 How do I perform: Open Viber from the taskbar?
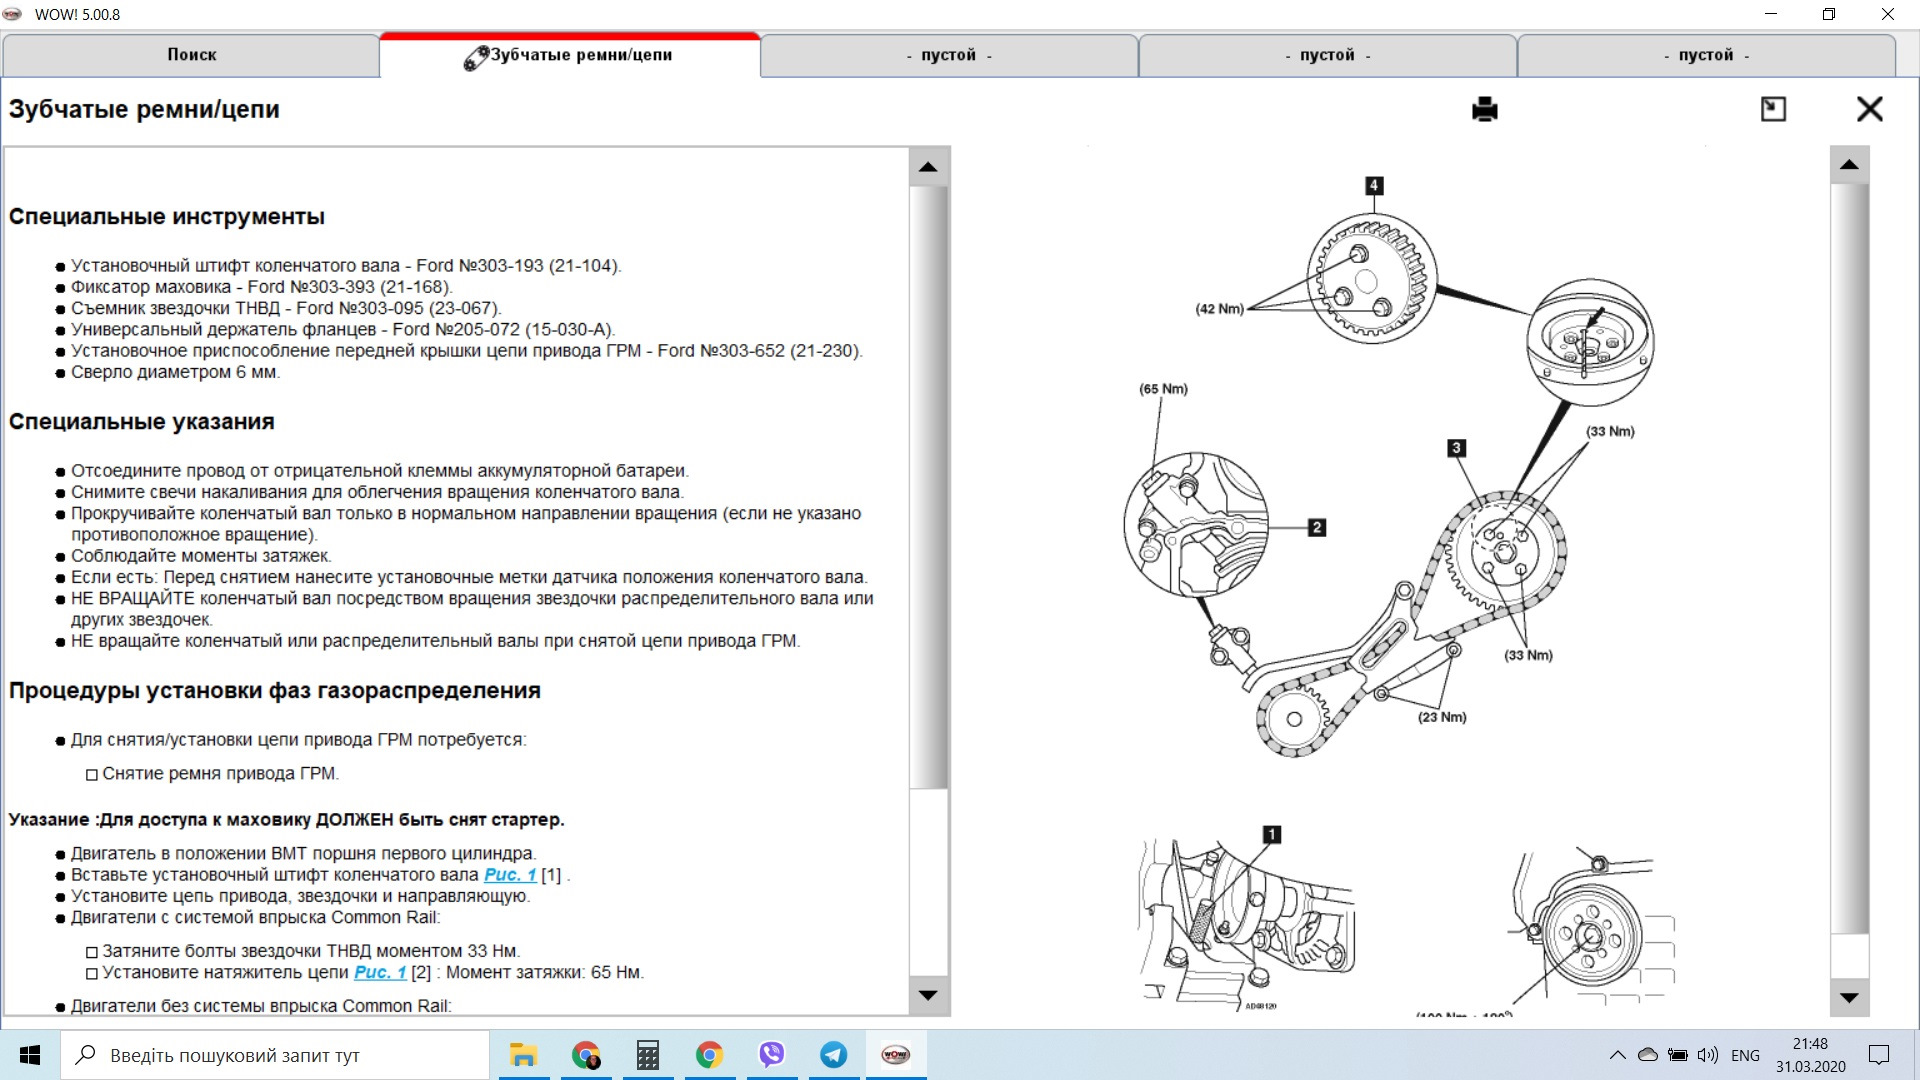point(771,1055)
